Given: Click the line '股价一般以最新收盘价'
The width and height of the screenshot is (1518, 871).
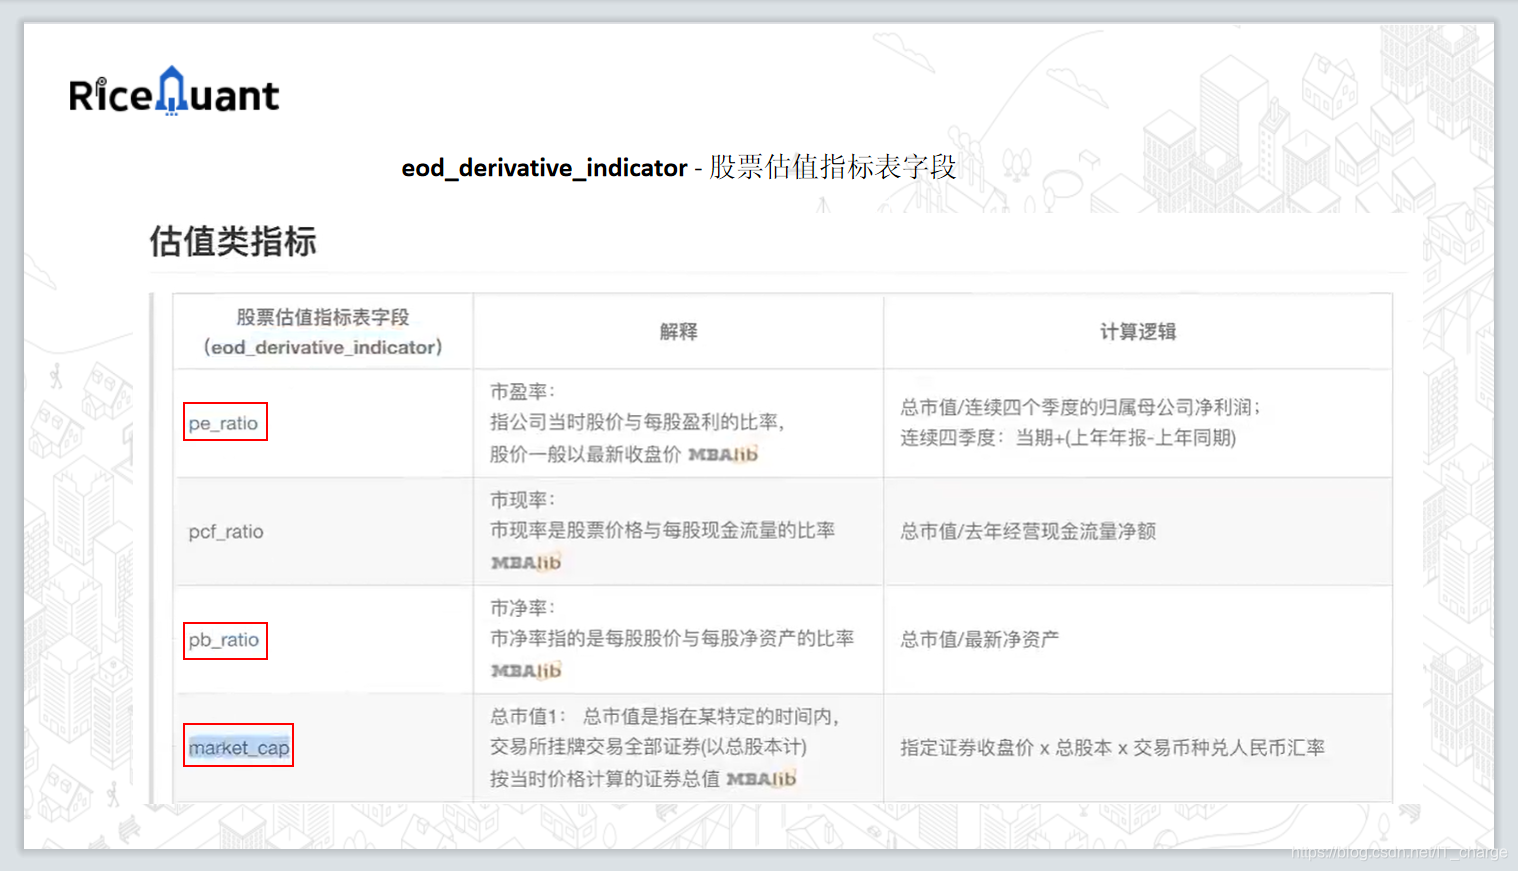Looking at the screenshot, I should pos(585,454).
